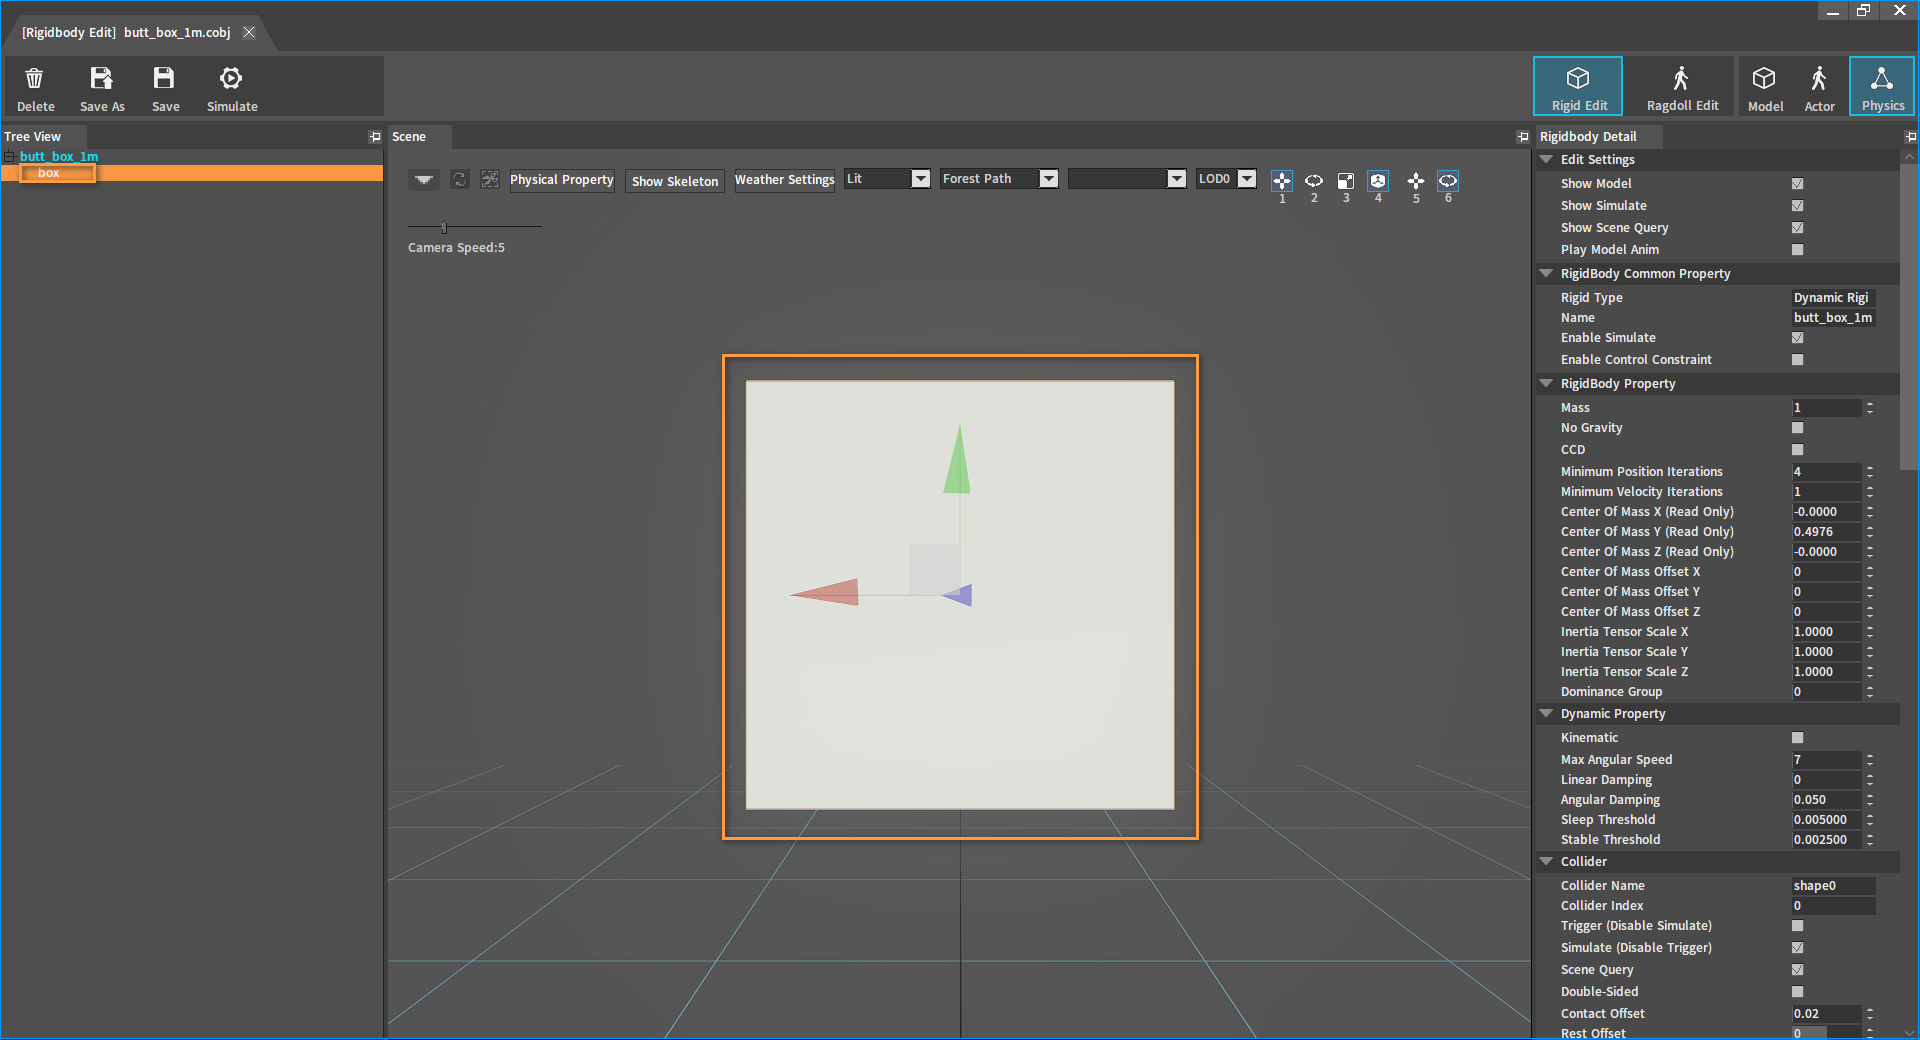Pin the Scene panel

coord(1523,137)
